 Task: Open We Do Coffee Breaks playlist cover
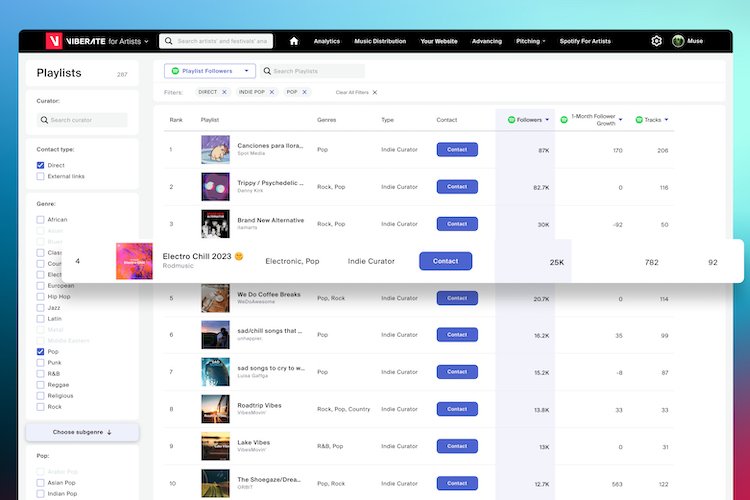tap(215, 298)
